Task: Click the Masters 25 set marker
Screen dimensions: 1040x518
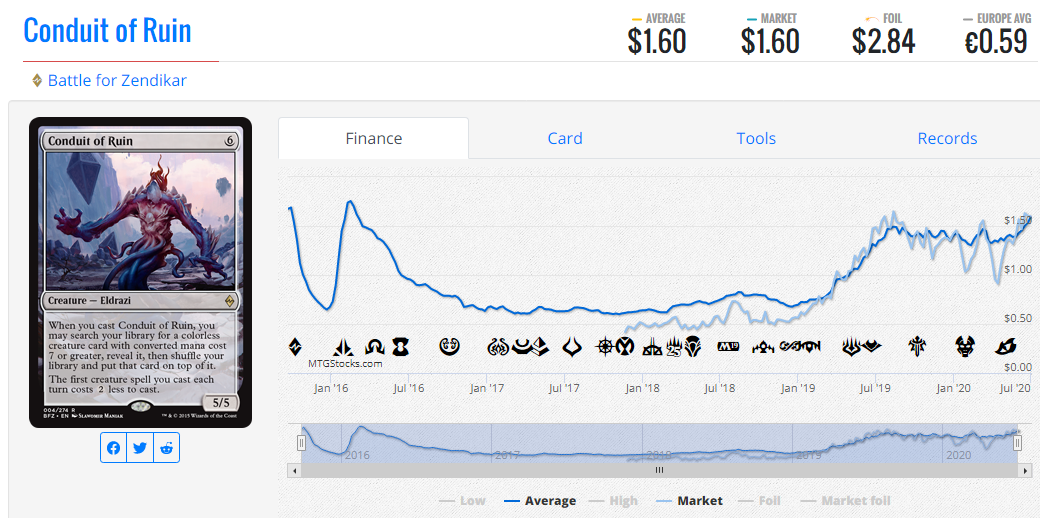Action: pos(675,346)
